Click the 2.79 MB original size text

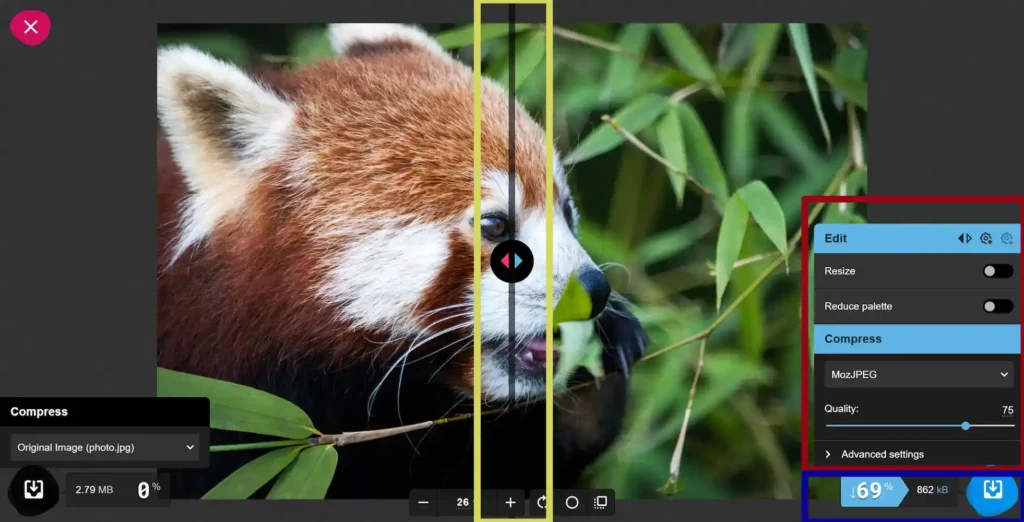94,489
